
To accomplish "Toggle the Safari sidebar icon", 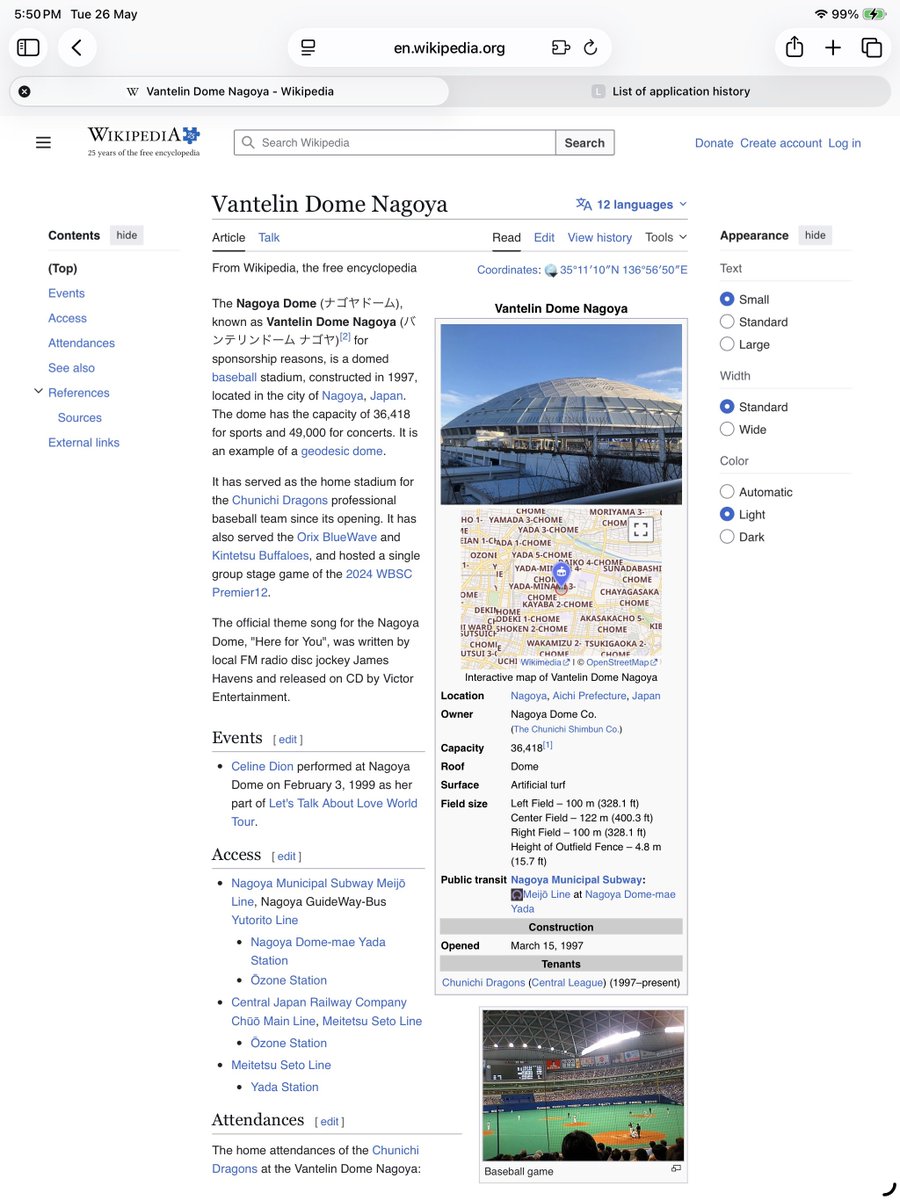I will click(28, 47).
